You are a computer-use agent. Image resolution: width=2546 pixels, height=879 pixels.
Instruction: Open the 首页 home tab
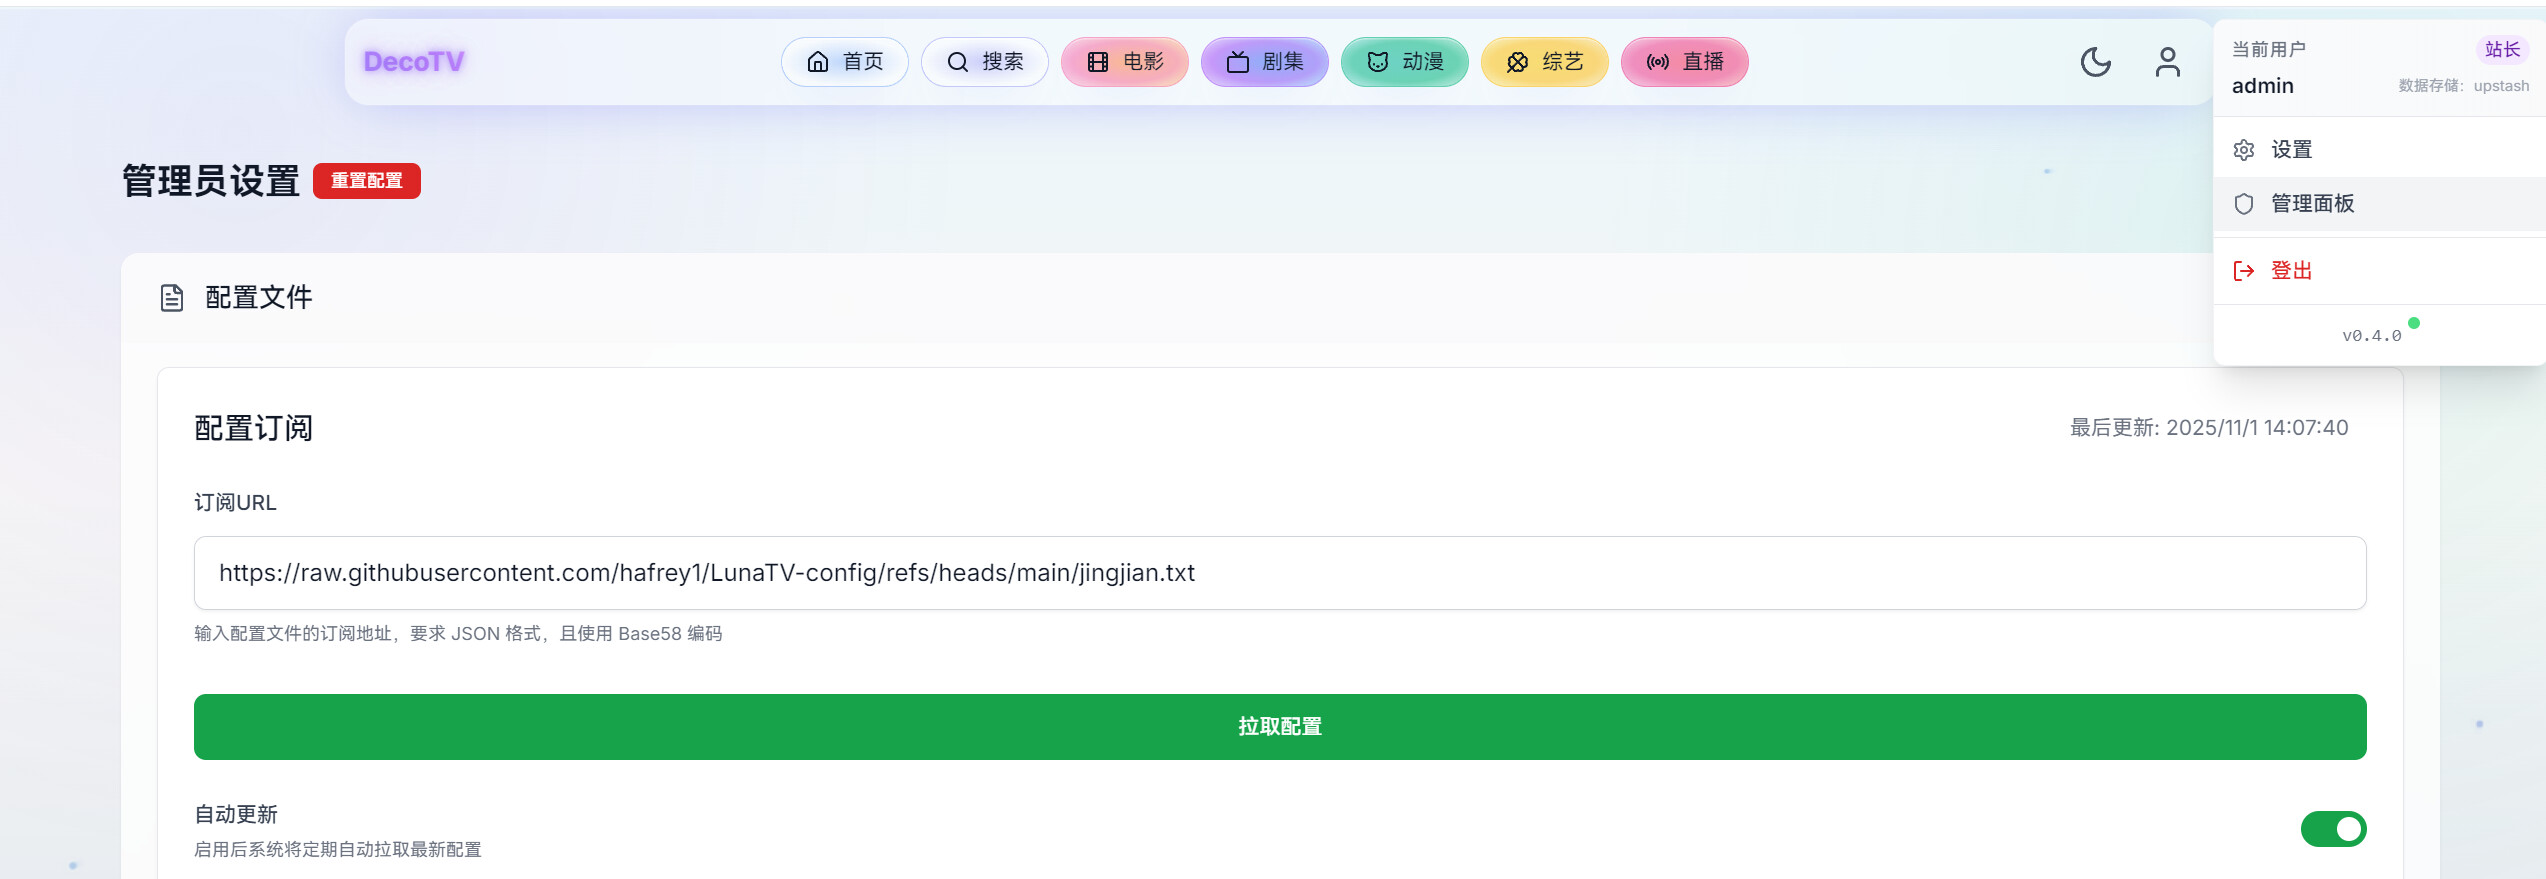(845, 62)
